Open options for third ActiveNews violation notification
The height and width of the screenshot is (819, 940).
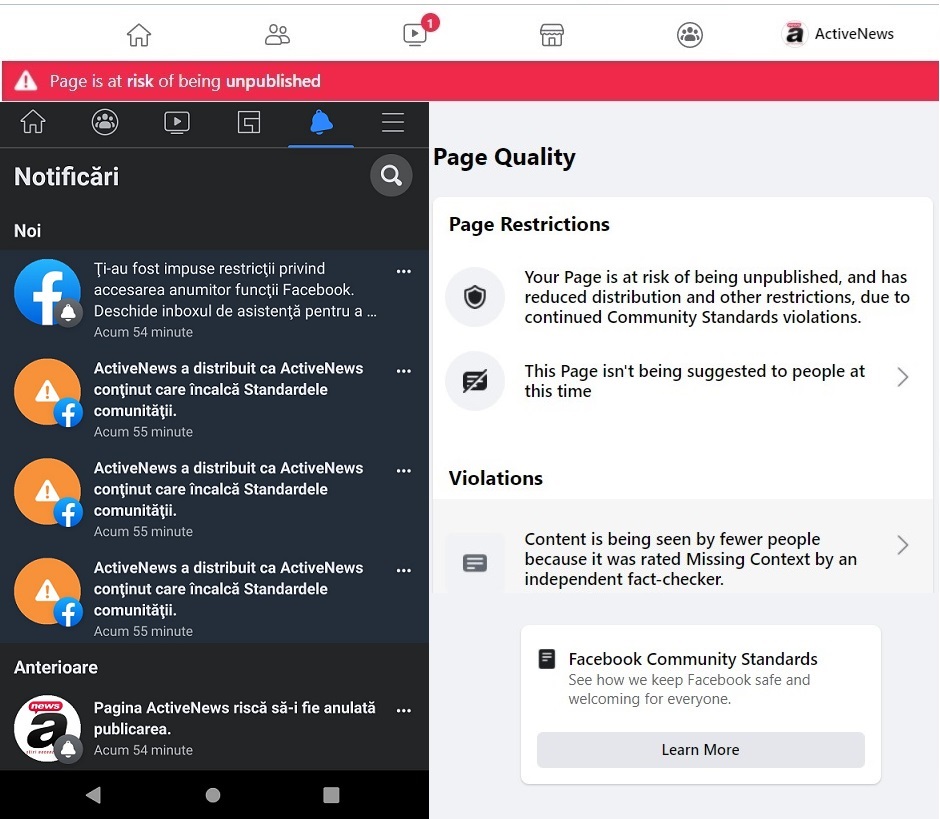[404, 570]
